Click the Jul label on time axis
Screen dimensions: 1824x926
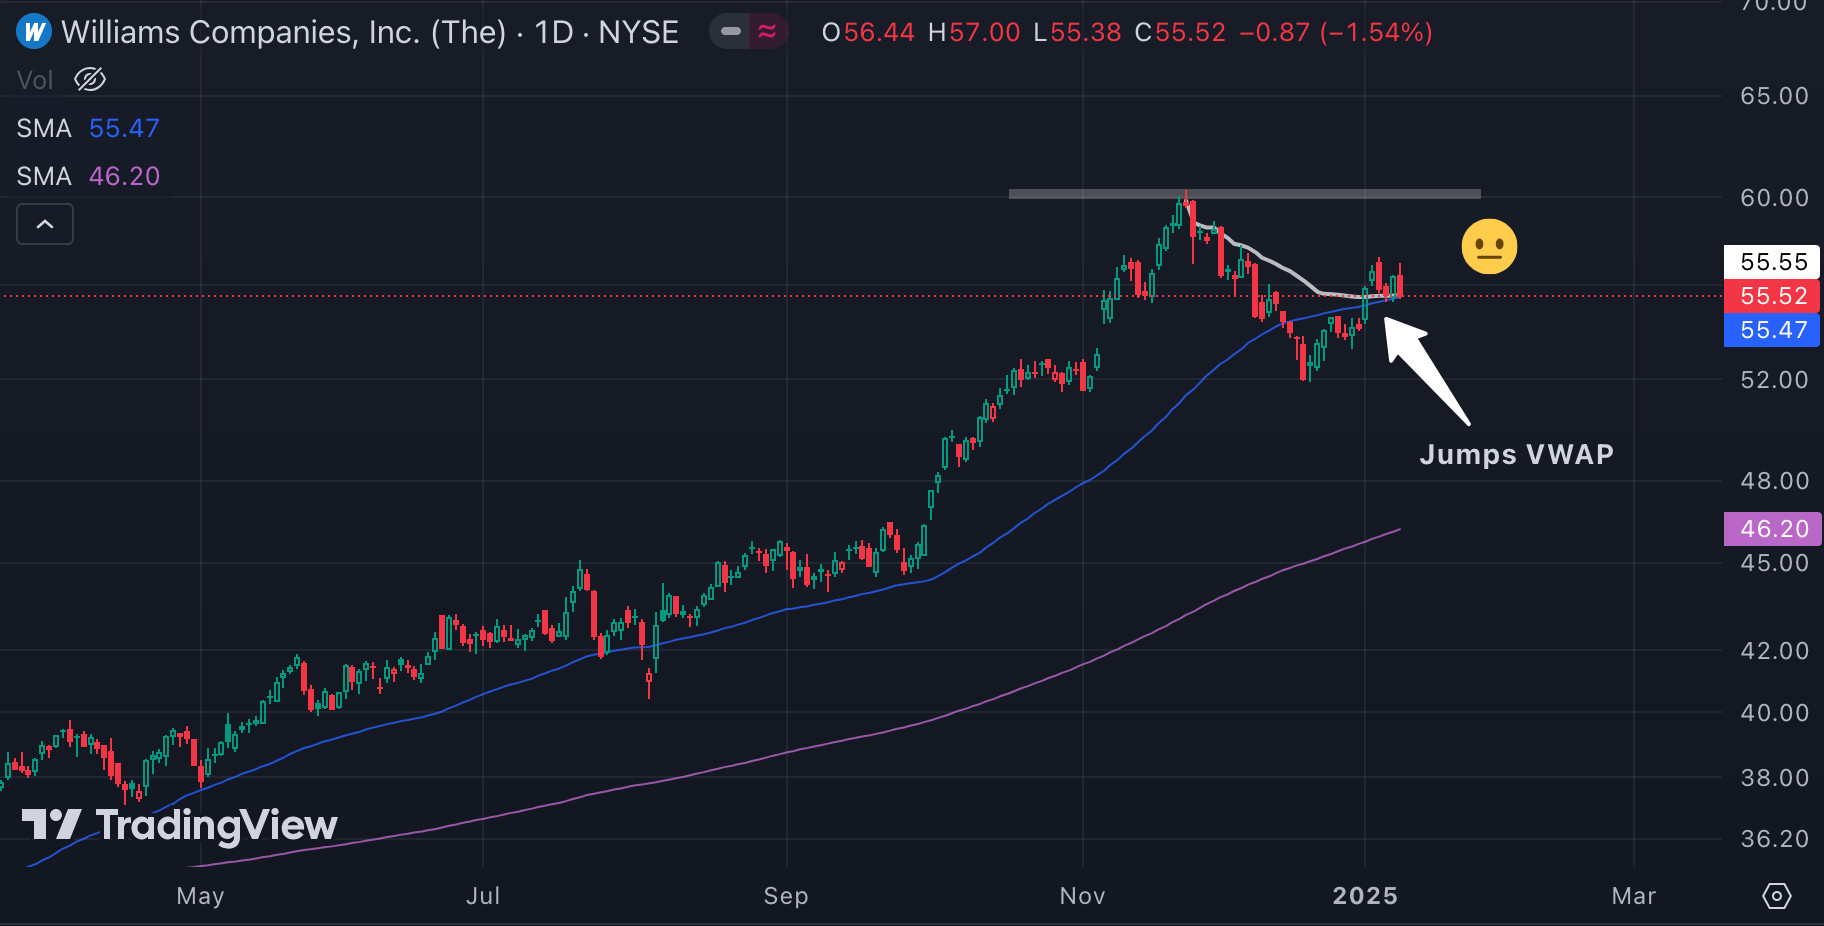point(483,896)
